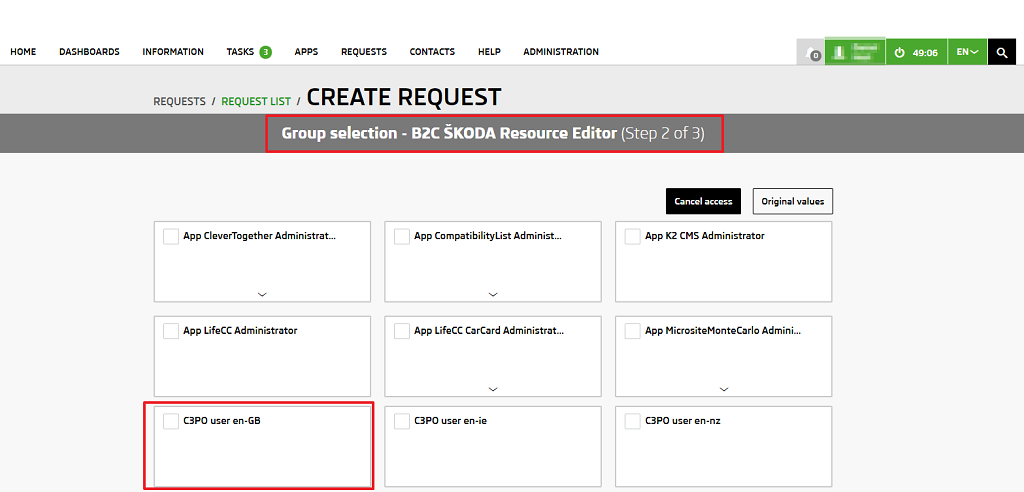
Task: Open the blurred user profile button
Action: 855,52
